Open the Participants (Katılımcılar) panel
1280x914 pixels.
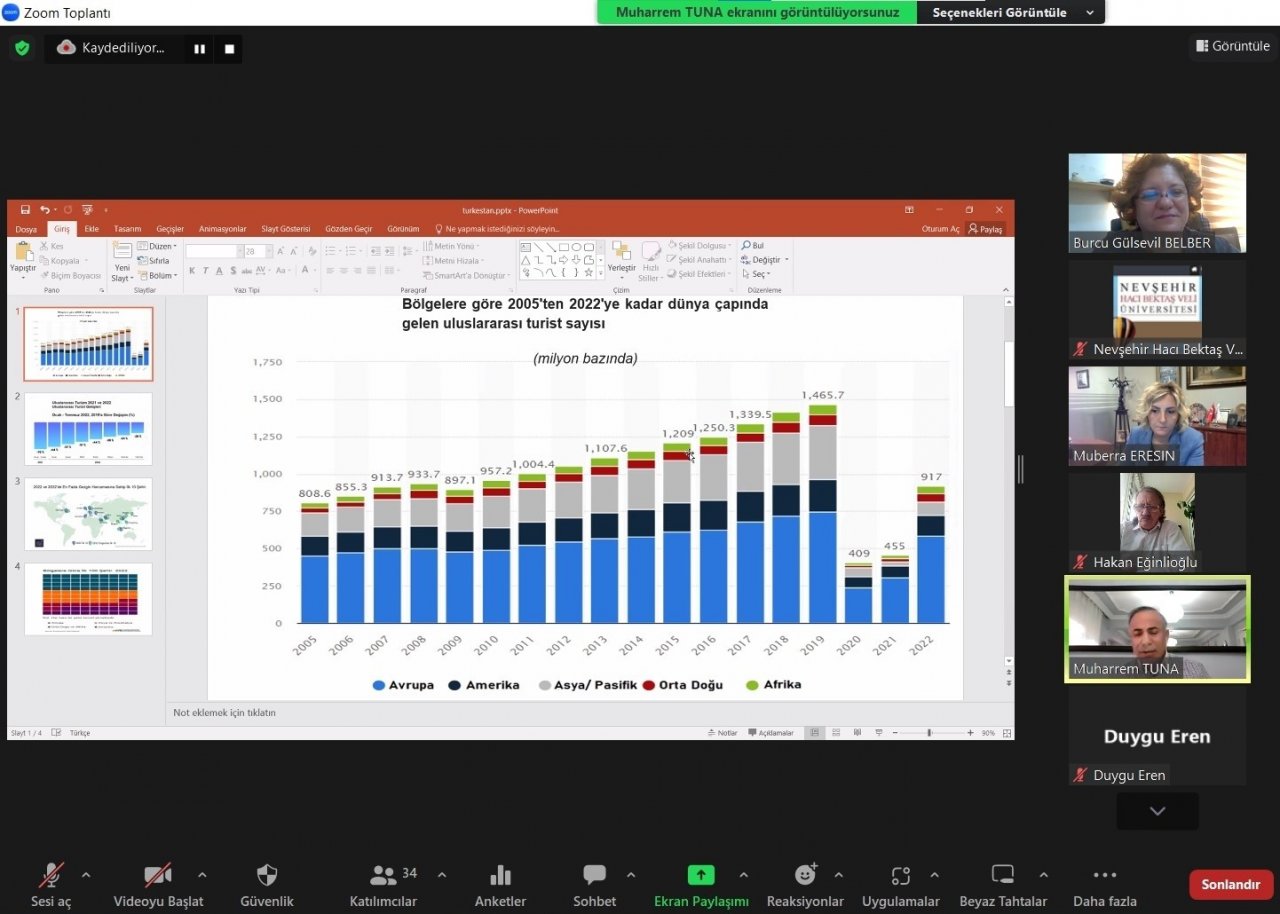pyautogui.click(x=383, y=877)
